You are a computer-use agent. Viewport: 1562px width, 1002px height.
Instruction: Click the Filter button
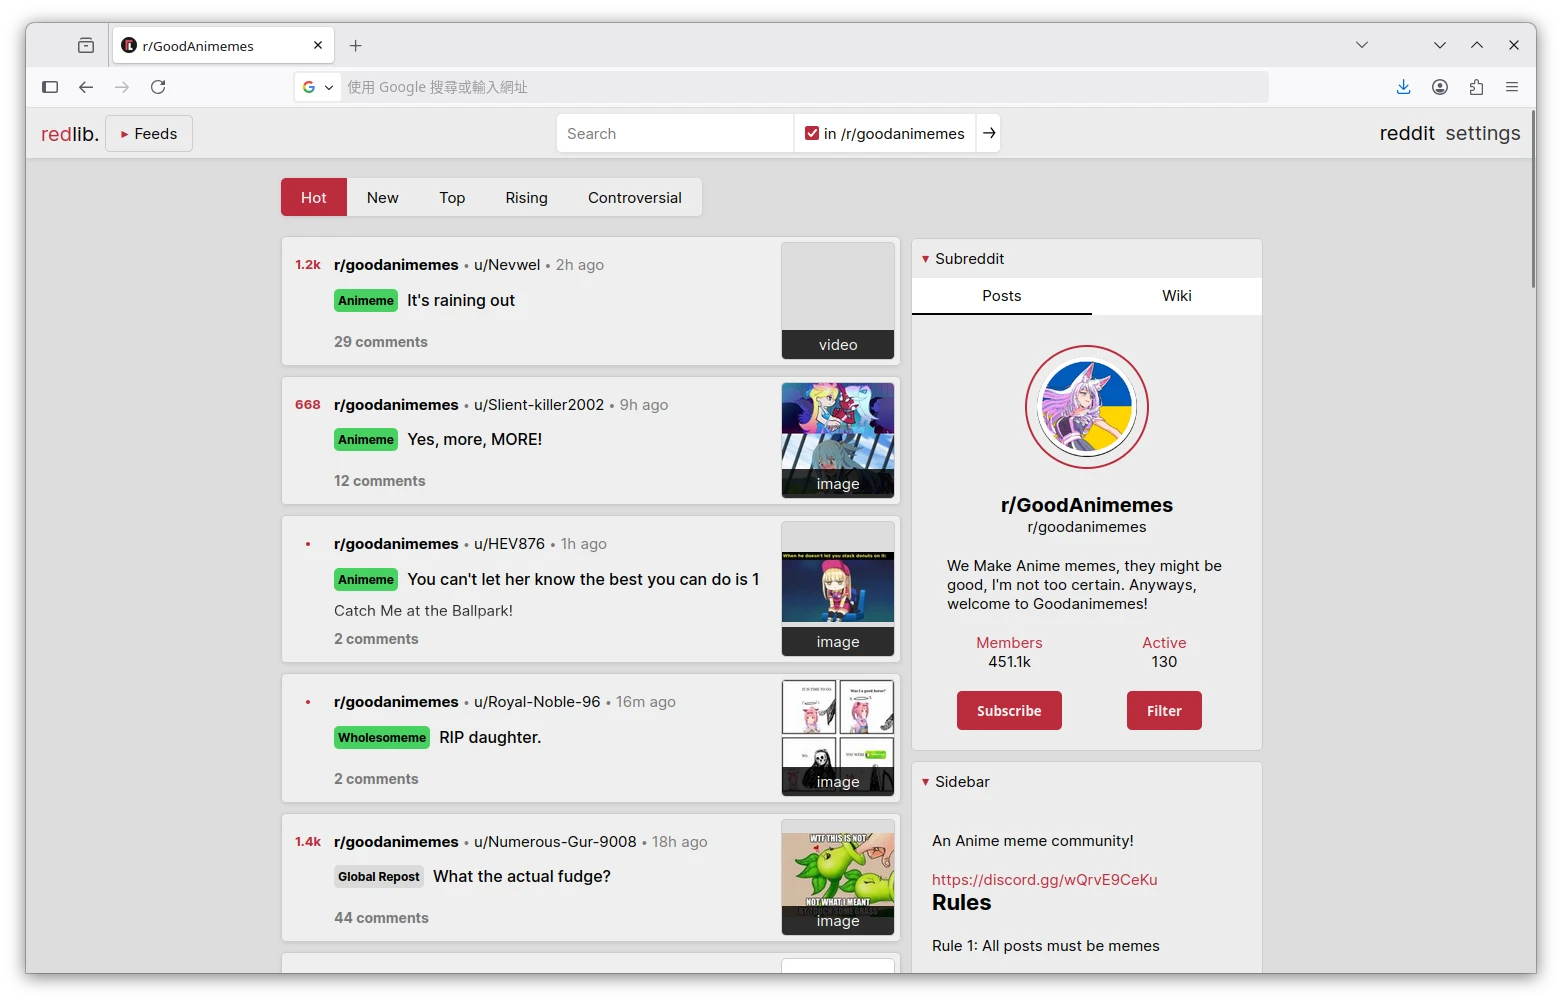1164,711
